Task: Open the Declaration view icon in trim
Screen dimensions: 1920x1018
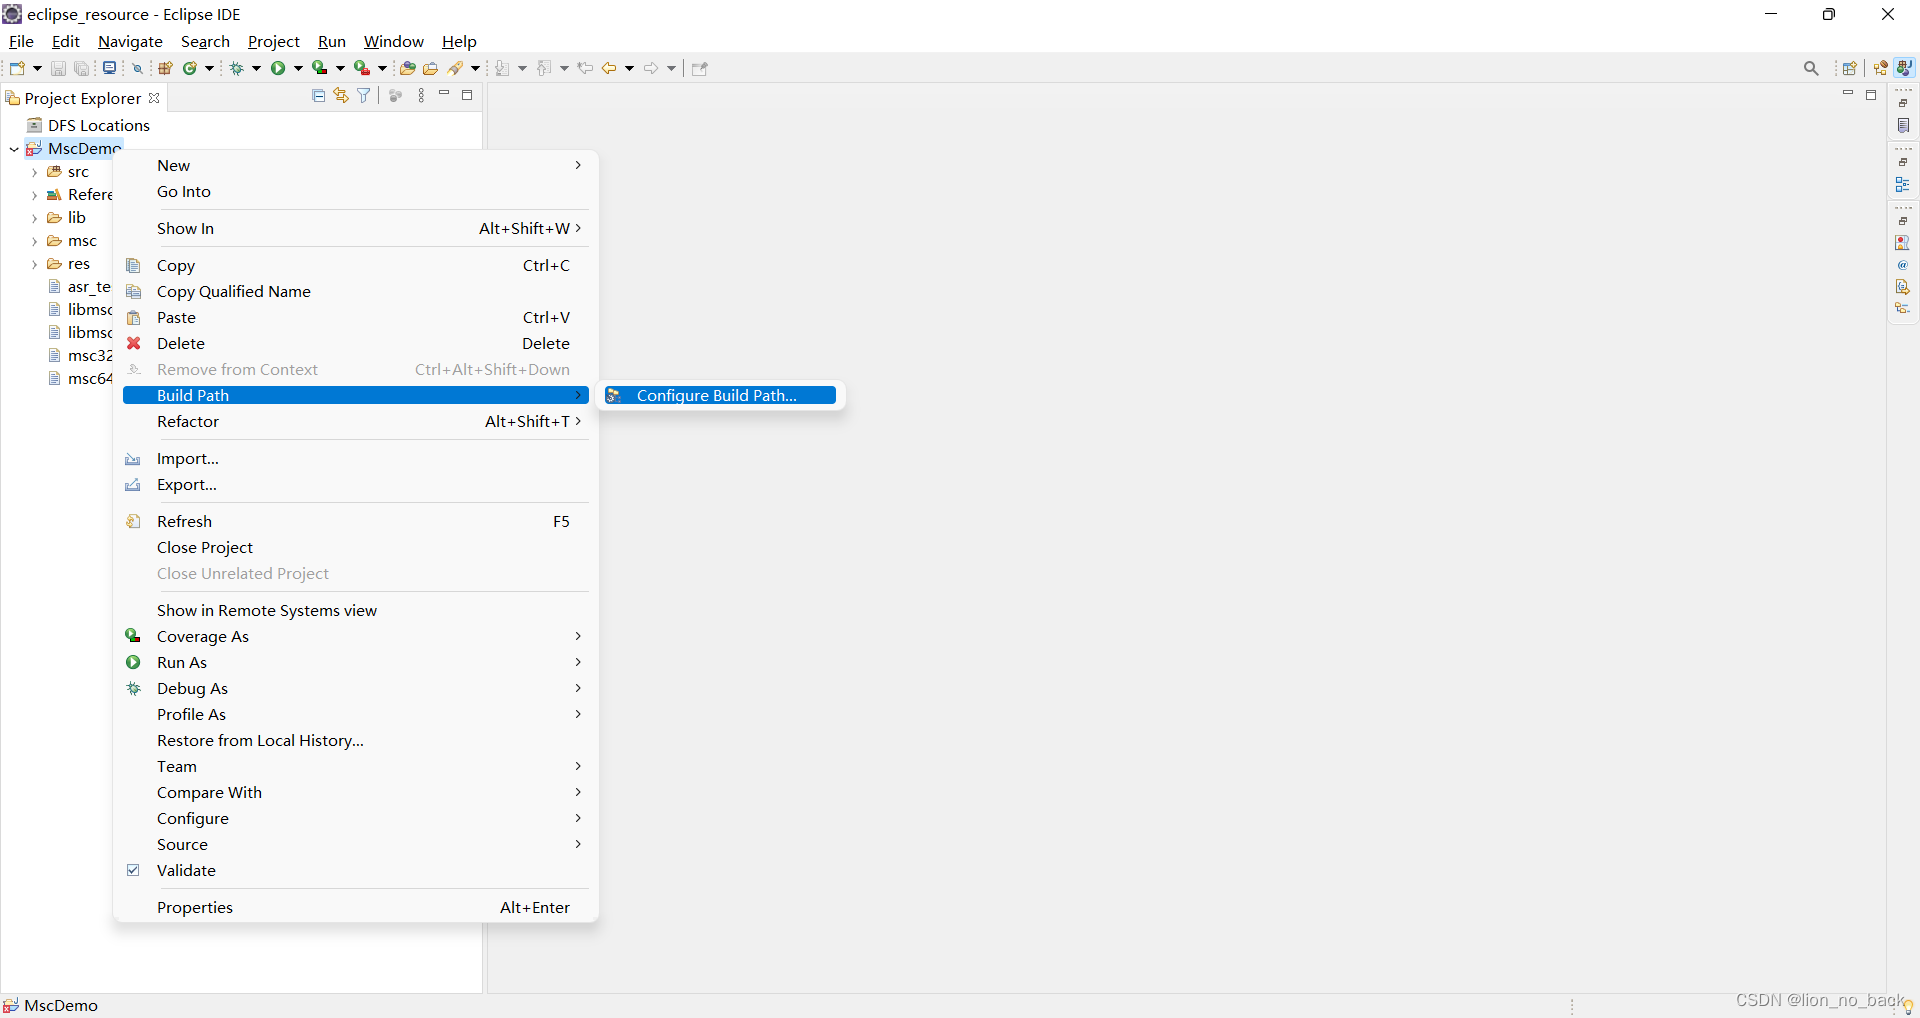Action: (x=1903, y=287)
